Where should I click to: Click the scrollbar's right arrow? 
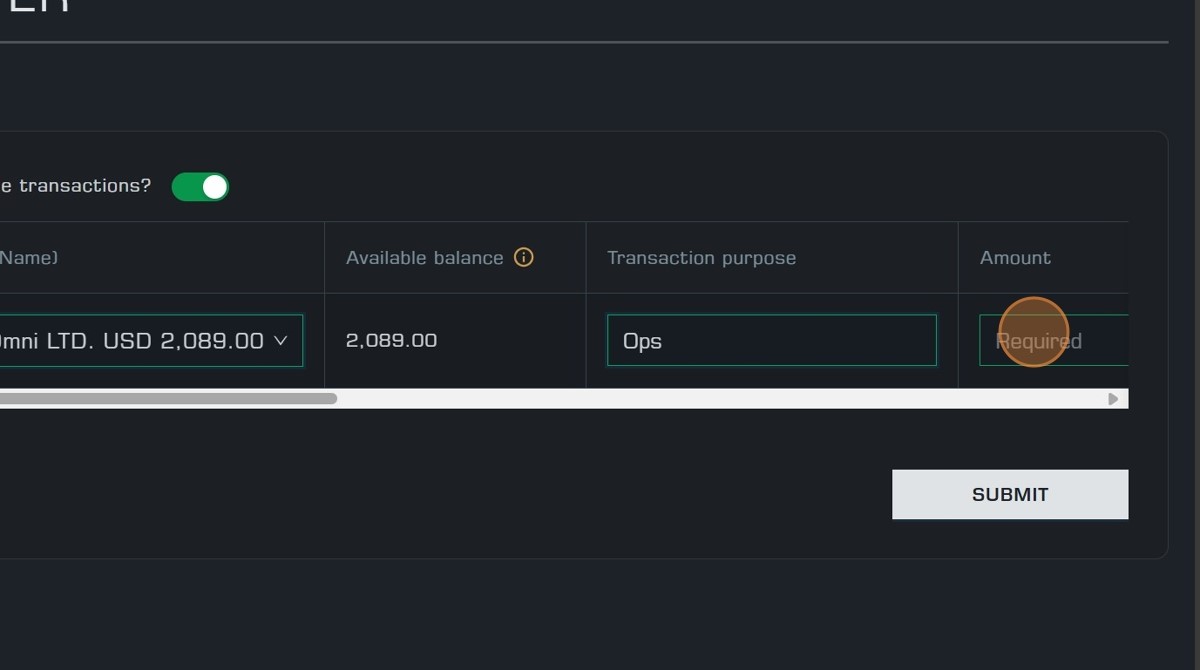click(x=1113, y=399)
